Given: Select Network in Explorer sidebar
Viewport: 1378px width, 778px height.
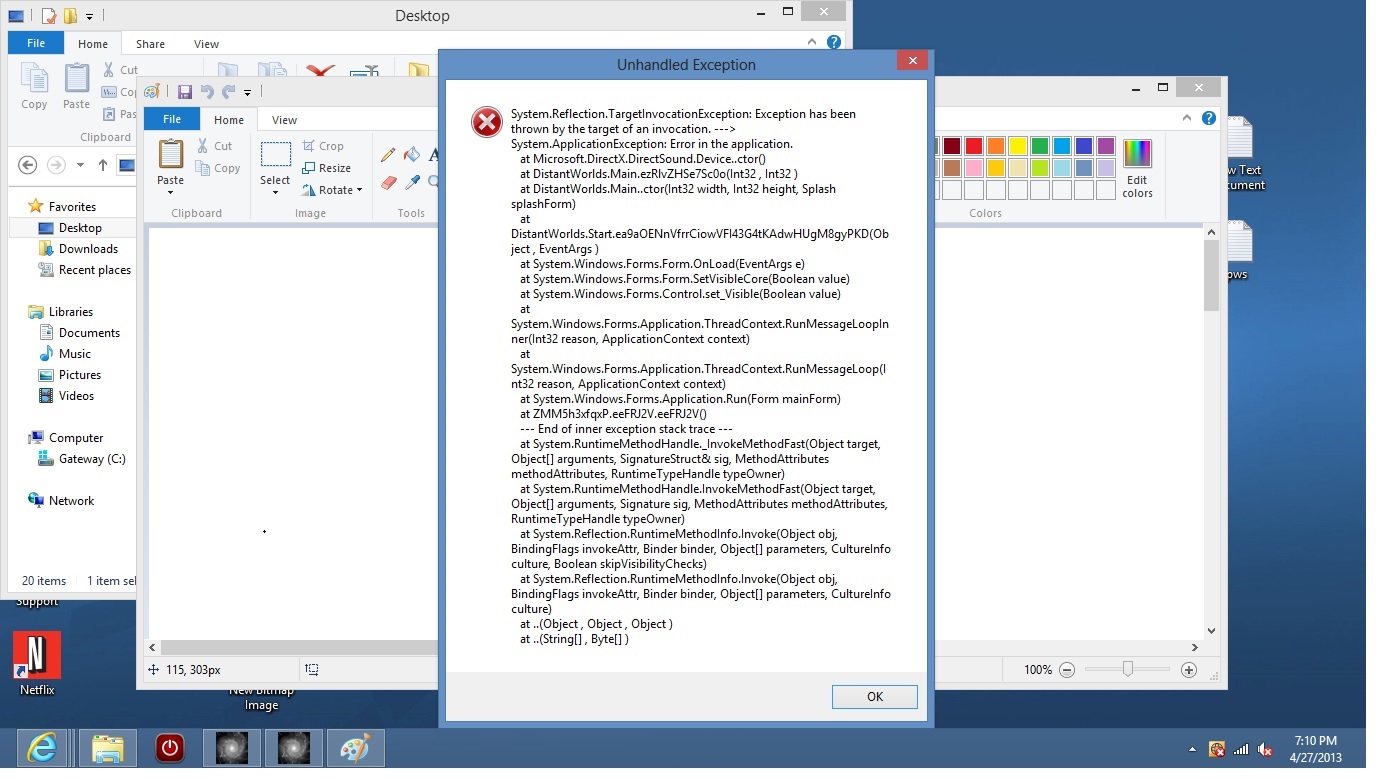Looking at the screenshot, I should [x=61, y=501].
